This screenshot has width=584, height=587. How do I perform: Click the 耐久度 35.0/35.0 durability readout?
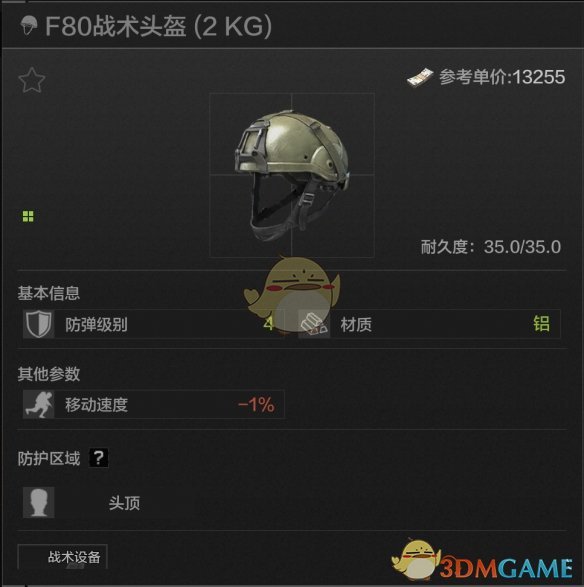[491, 247]
